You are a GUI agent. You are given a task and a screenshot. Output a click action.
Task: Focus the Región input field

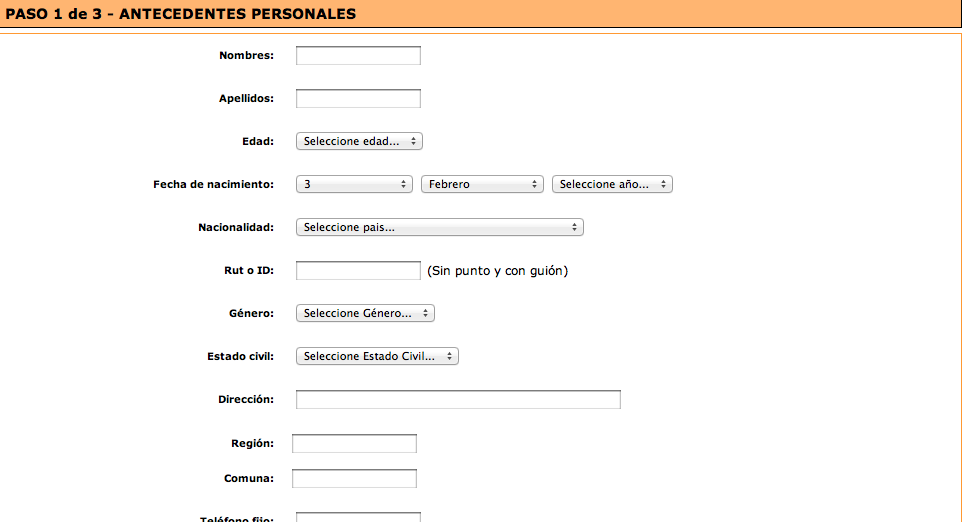pos(354,444)
